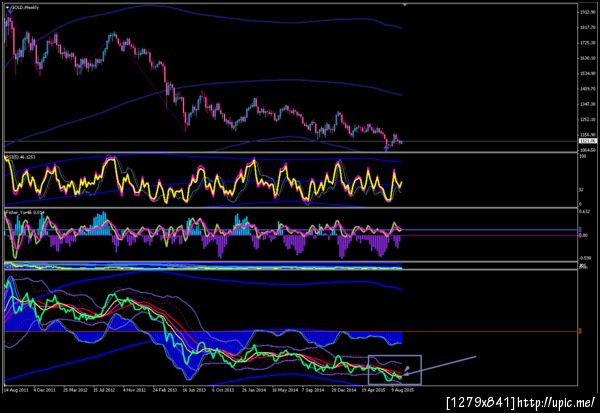Click the 7 Sep 2014 date label
Screen dimensions: 600x413
pos(313,390)
